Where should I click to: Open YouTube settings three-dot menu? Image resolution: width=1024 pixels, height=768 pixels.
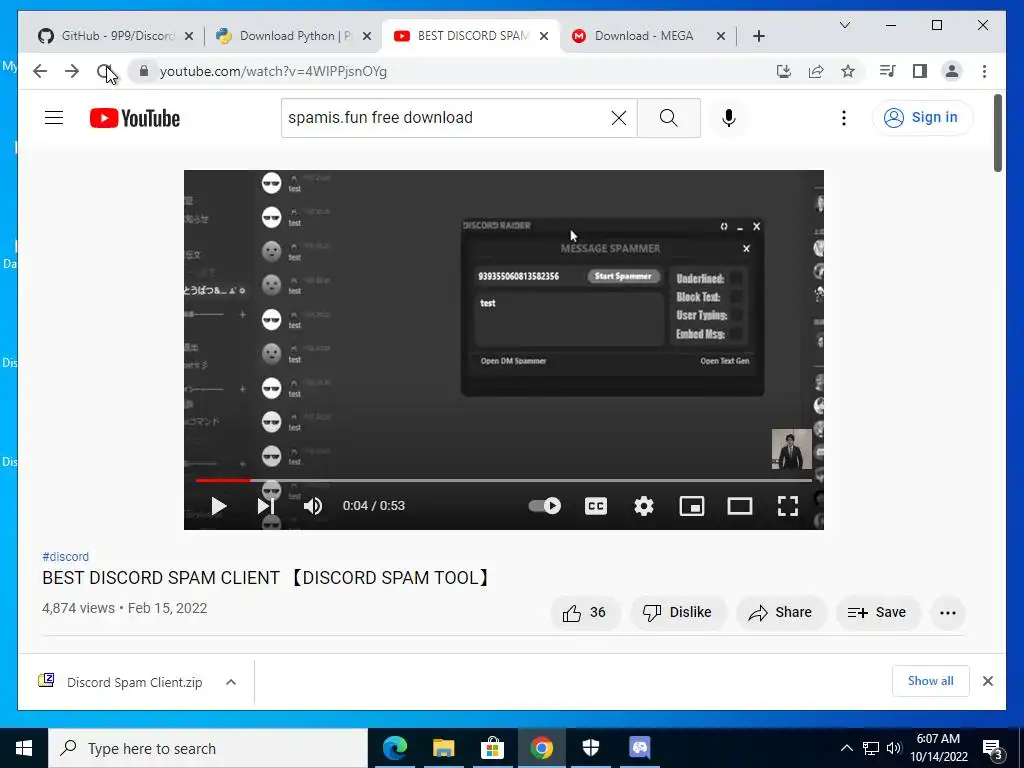844,118
